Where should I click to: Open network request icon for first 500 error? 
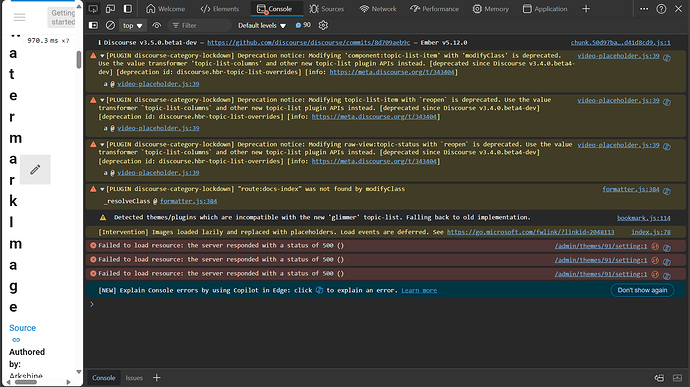(655, 246)
